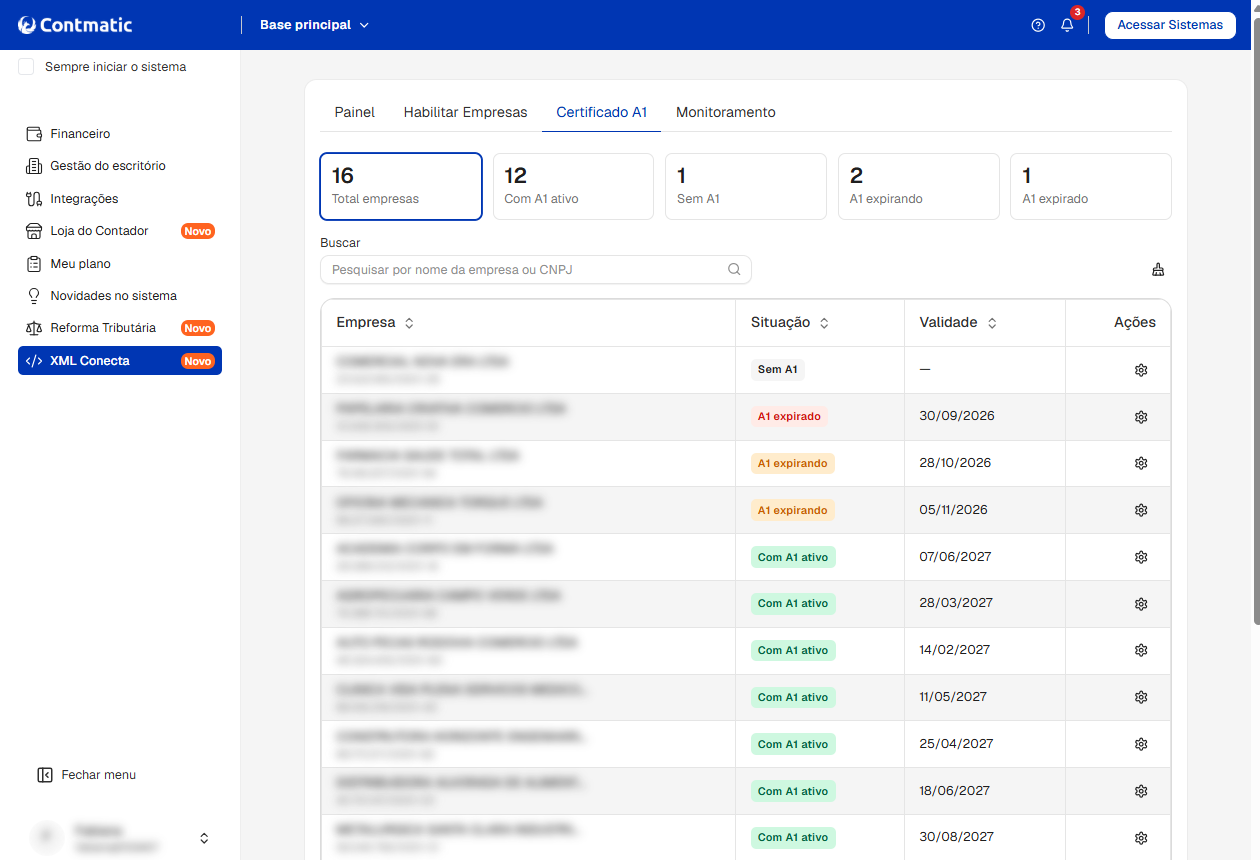This screenshot has height=860, width=1260.
Task: Open settings gear for 30/08/2027 row
Action: tap(1141, 838)
